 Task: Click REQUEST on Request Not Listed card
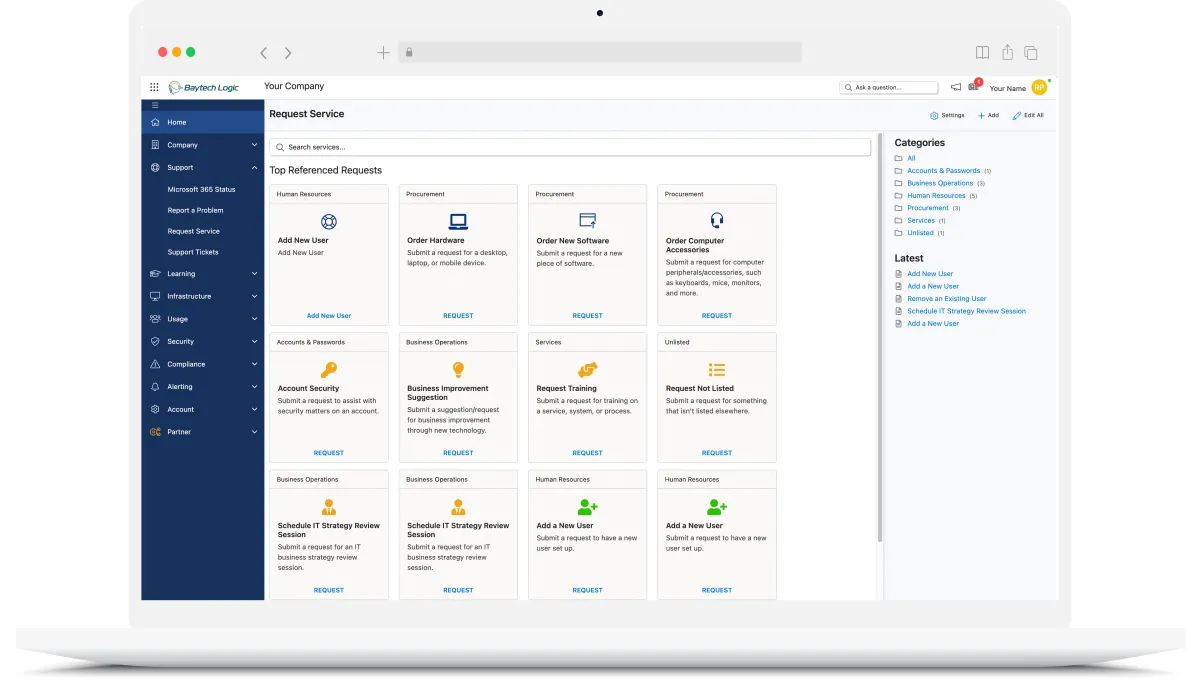(716, 453)
